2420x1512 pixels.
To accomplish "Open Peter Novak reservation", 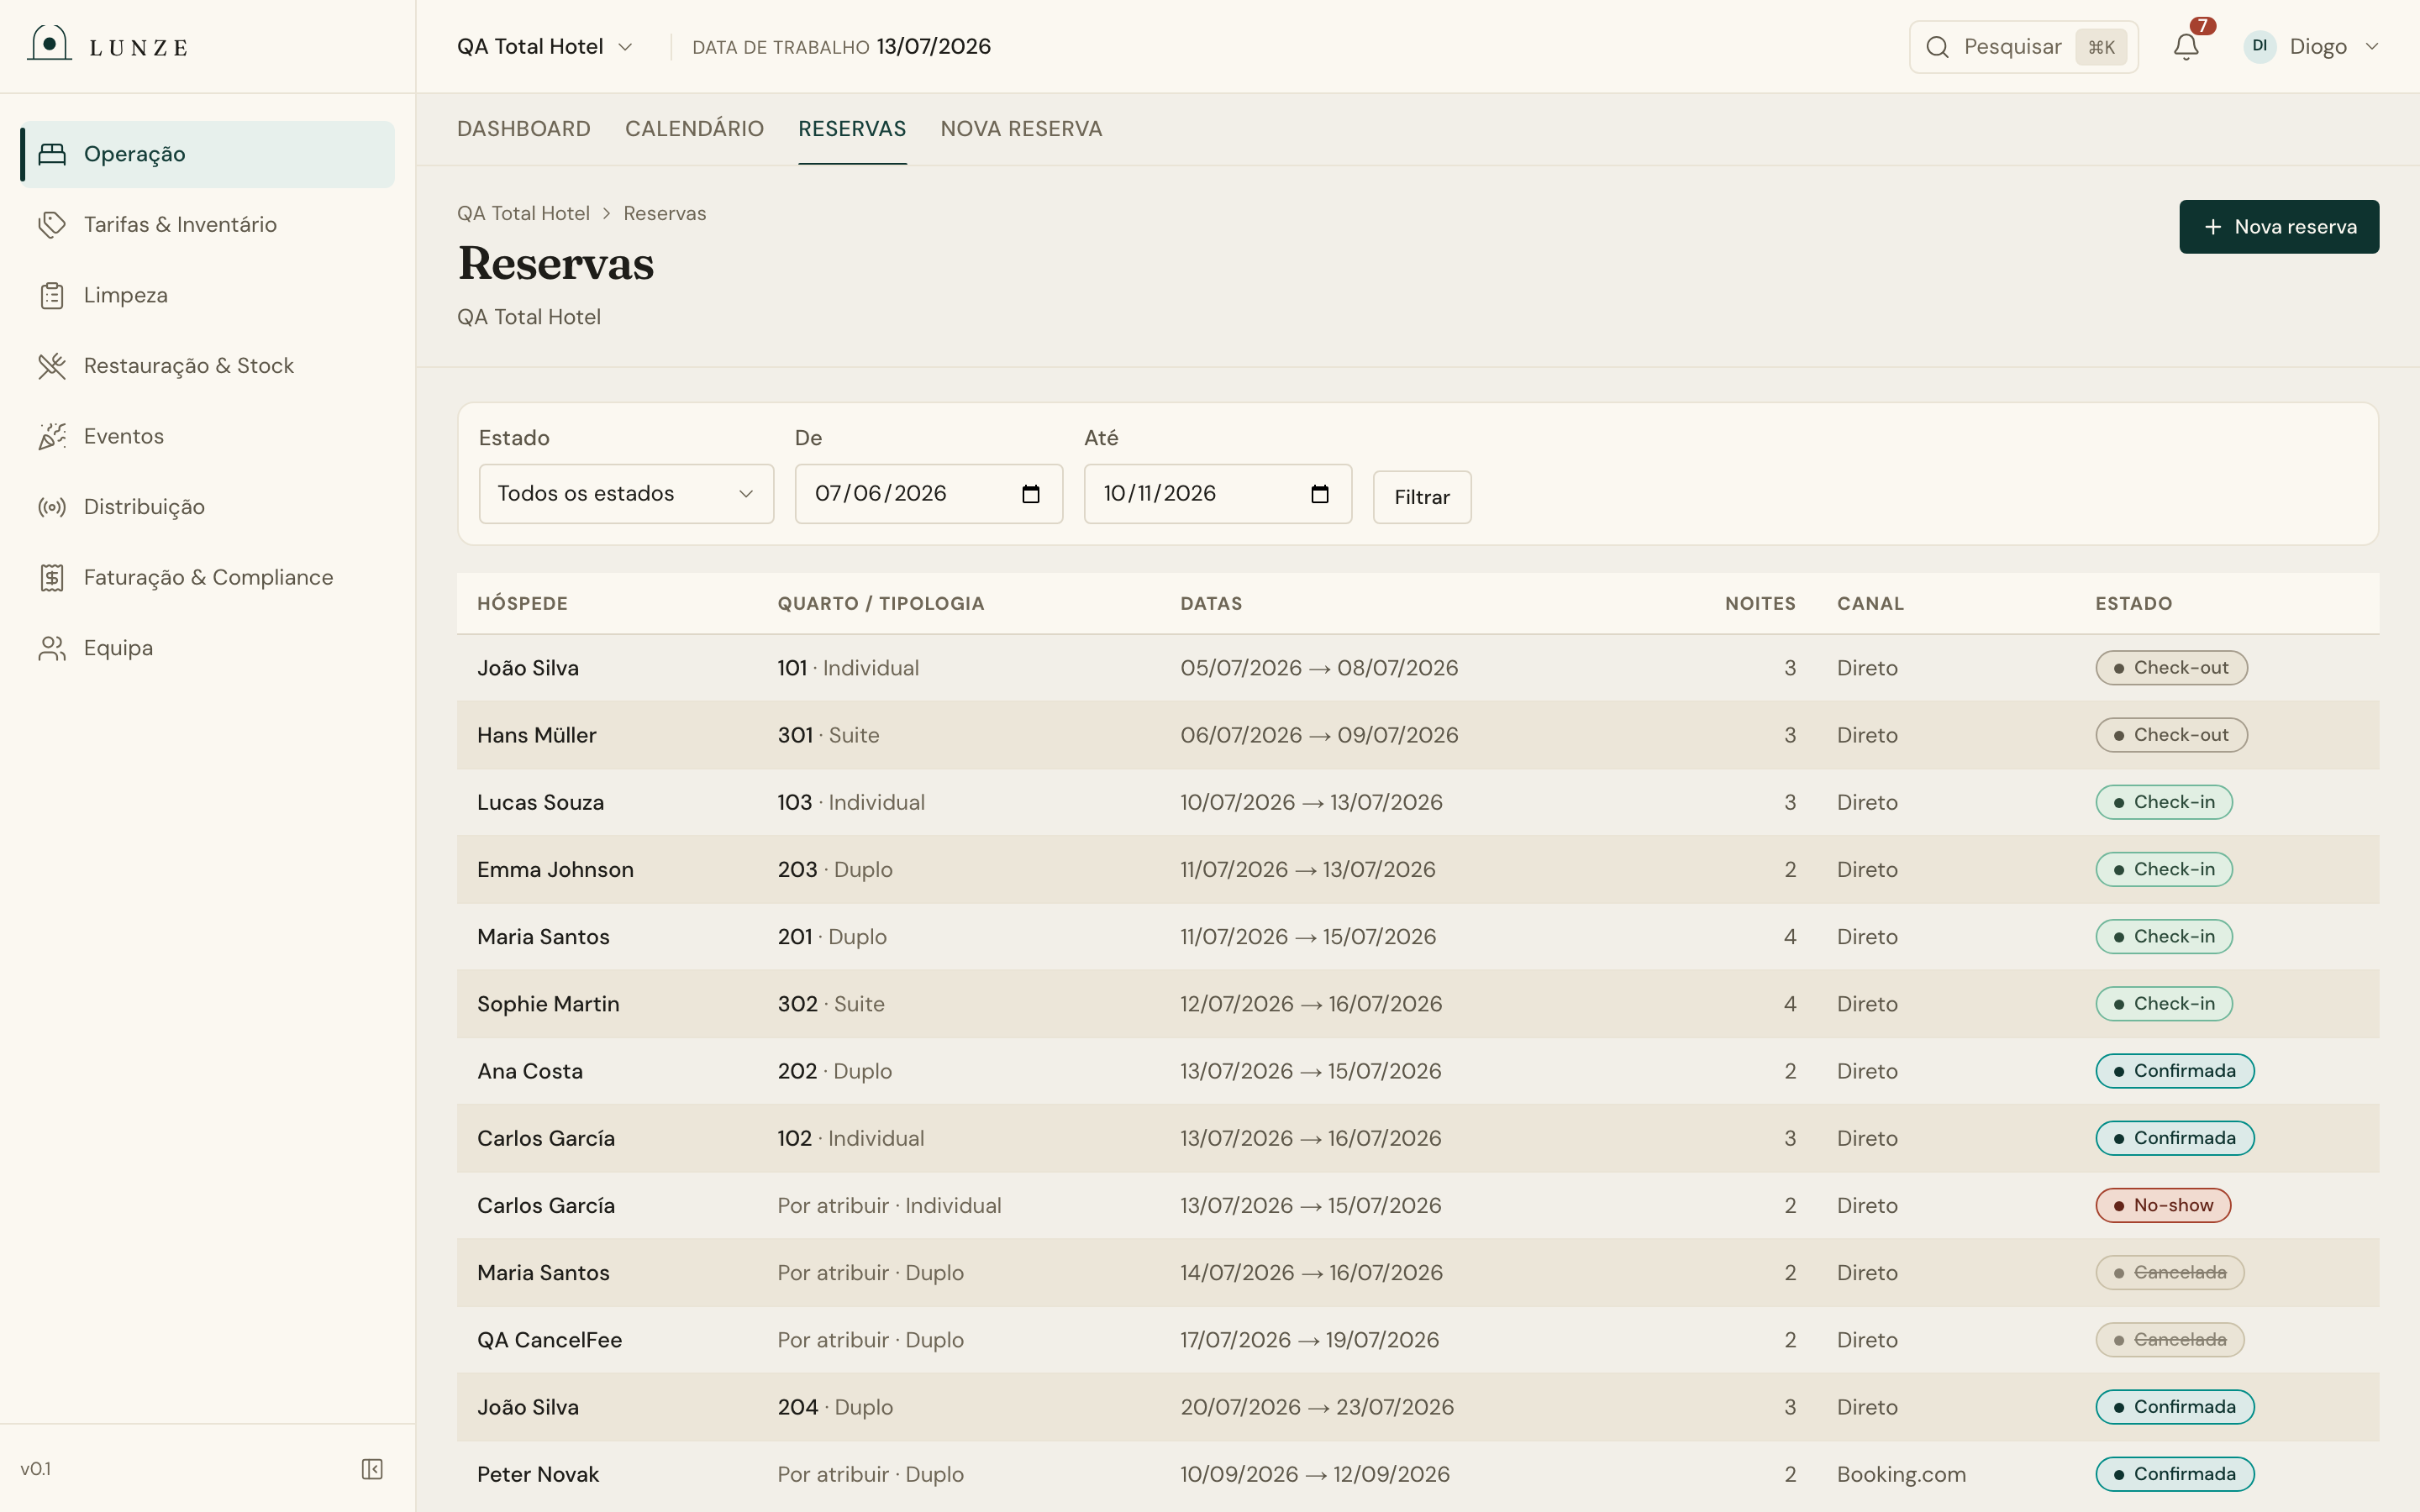I will point(1417,1474).
